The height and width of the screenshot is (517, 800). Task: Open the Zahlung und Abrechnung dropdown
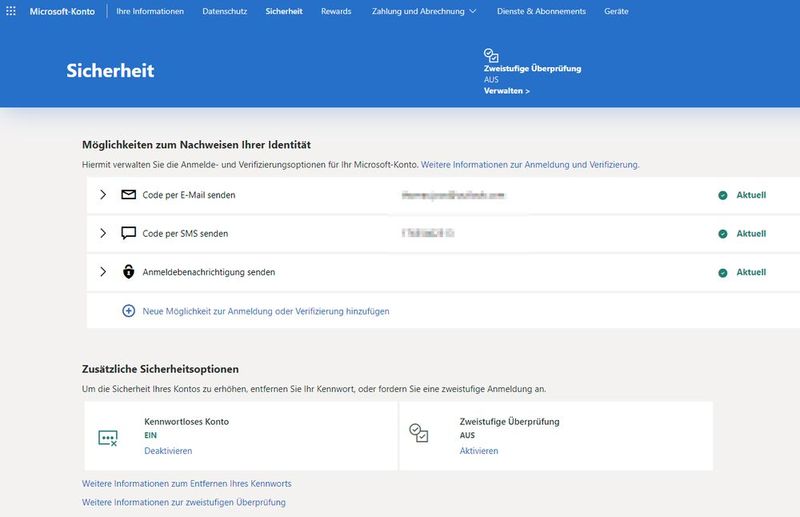click(424, 11)
